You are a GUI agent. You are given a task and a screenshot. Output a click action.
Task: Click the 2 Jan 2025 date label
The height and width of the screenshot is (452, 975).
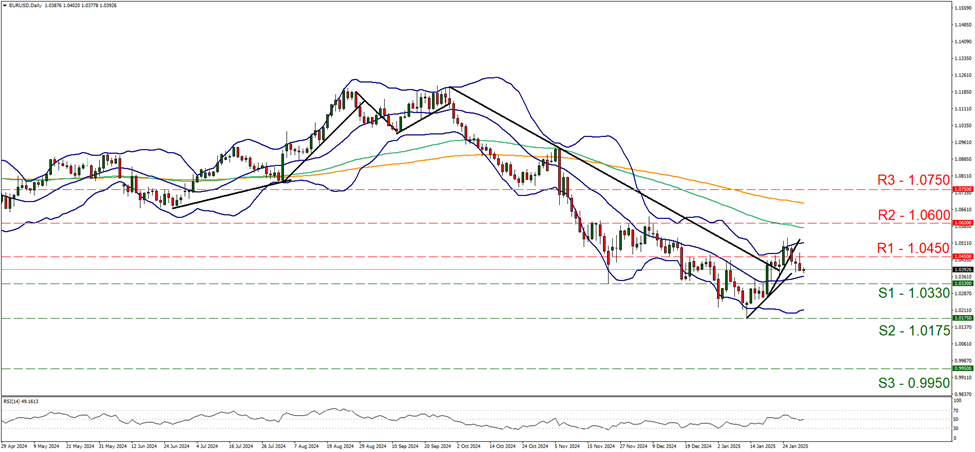(731, 446)
